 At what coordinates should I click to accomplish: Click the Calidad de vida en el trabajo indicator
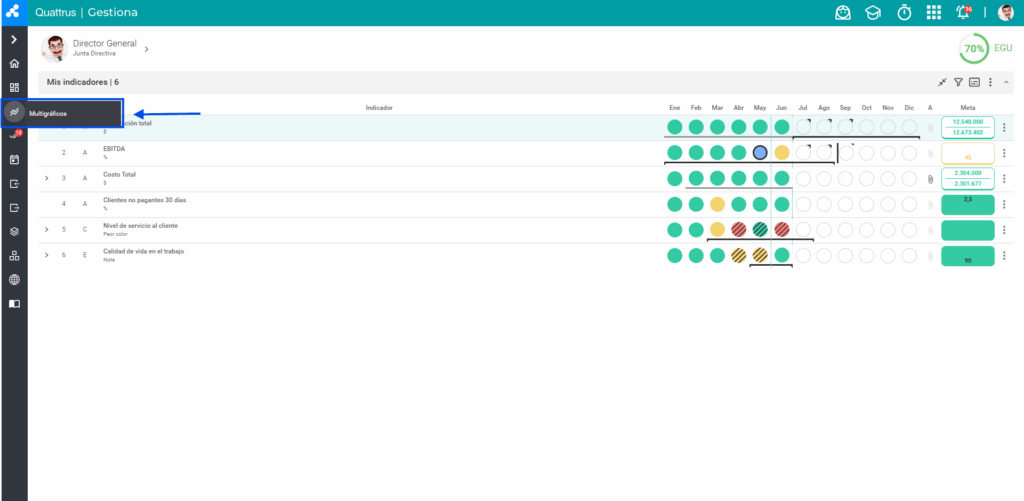[144, 251]
